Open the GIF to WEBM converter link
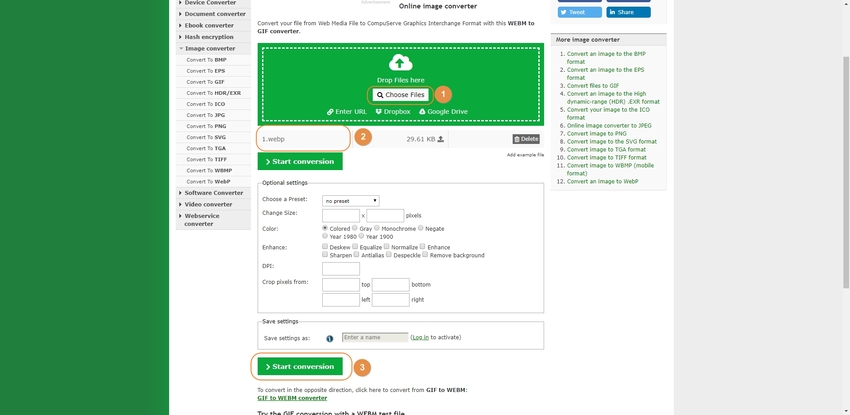This screenshot has width=850, height=415. point(292,398)
